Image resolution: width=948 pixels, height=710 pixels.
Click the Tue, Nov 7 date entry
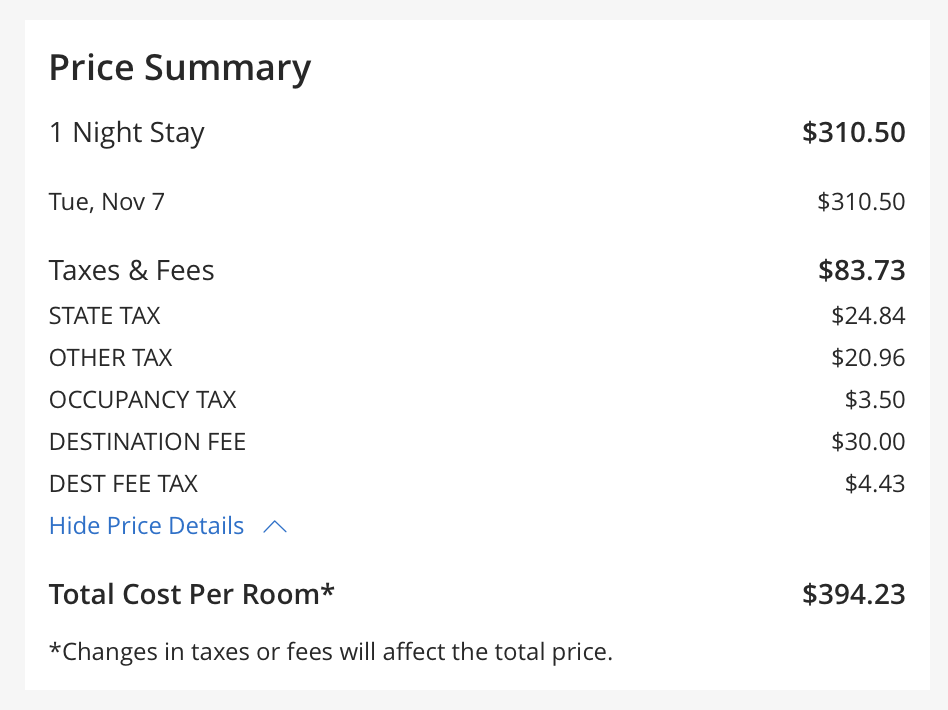point(106,201)
